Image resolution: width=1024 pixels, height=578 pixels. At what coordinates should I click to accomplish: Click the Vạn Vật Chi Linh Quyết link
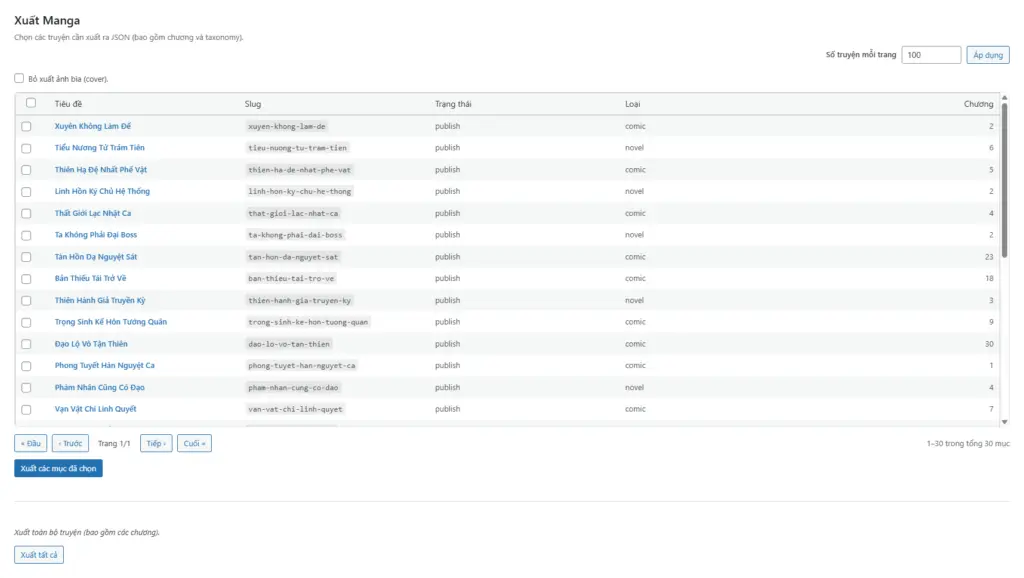coord(95,409)
